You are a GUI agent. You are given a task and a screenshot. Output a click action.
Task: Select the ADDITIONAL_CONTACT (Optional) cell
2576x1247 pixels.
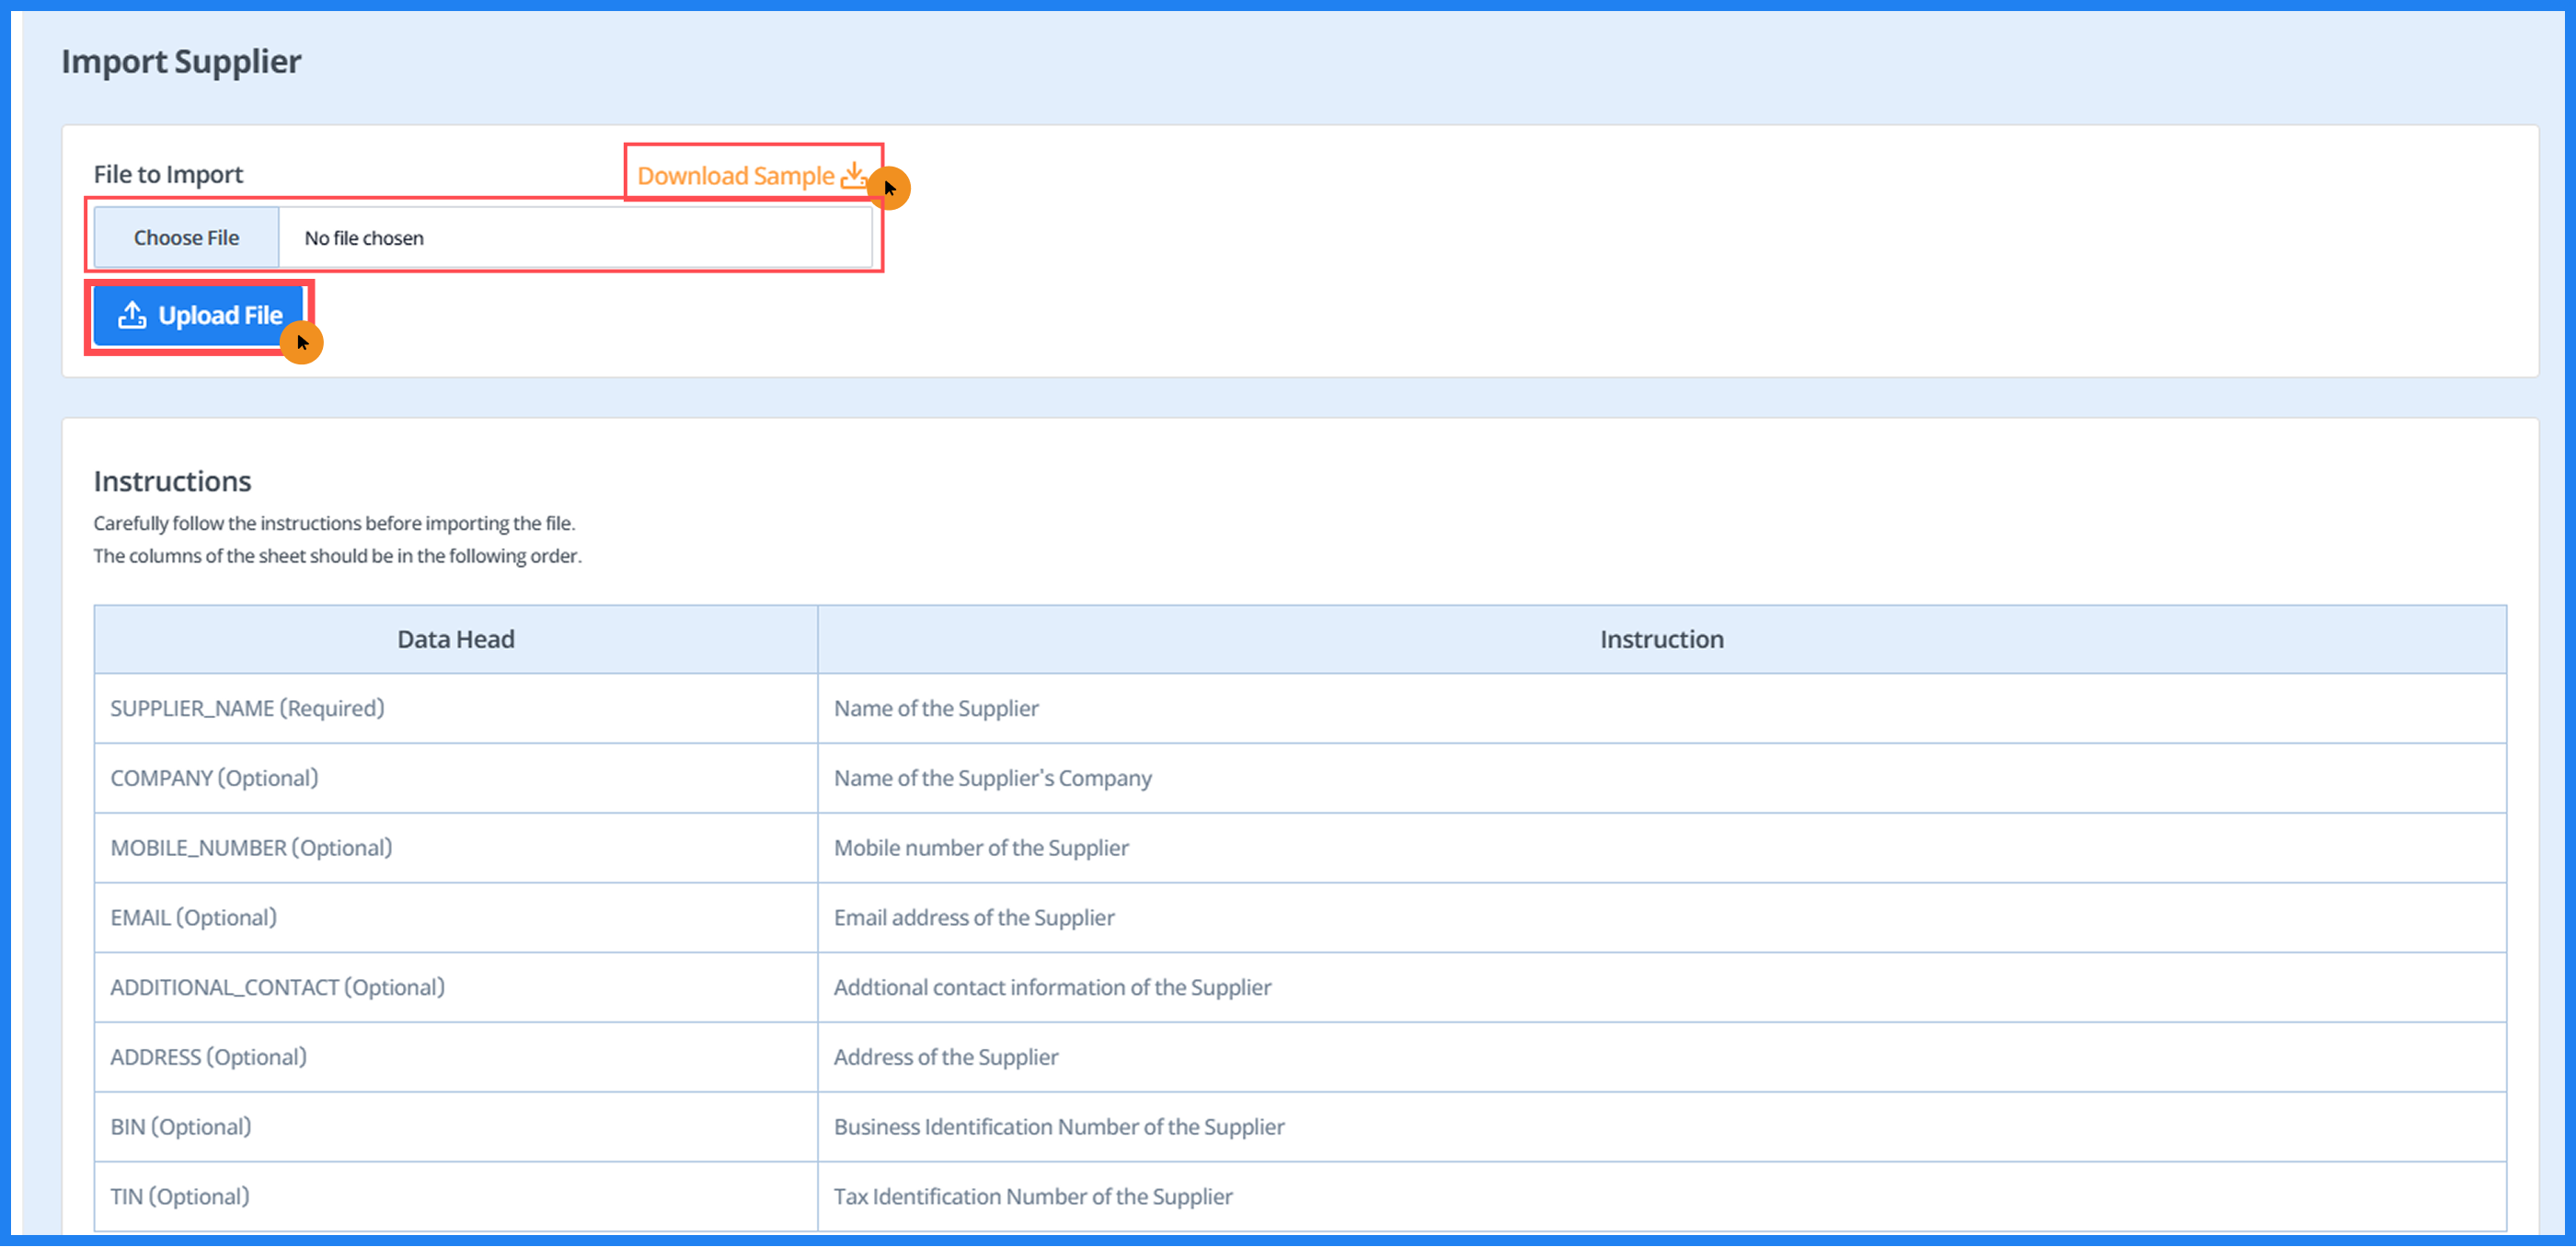(277, 987)
